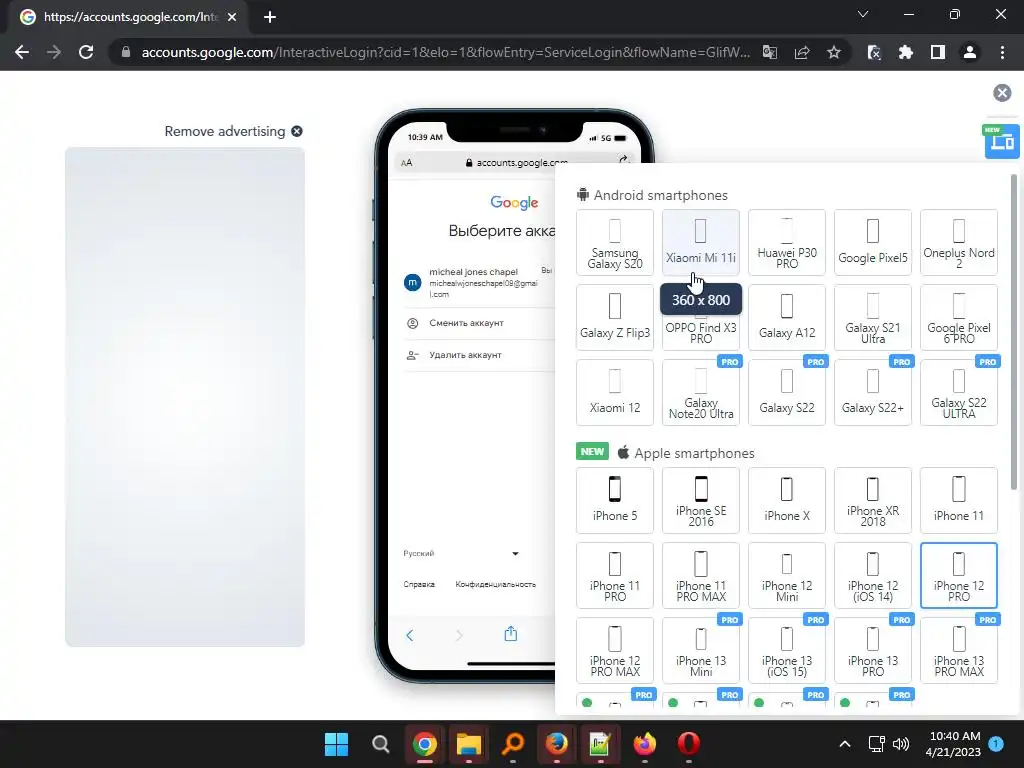Select the Xiaomi 12 device
The width and height of the screenshot is (1024, 768).
click(615, 392)
